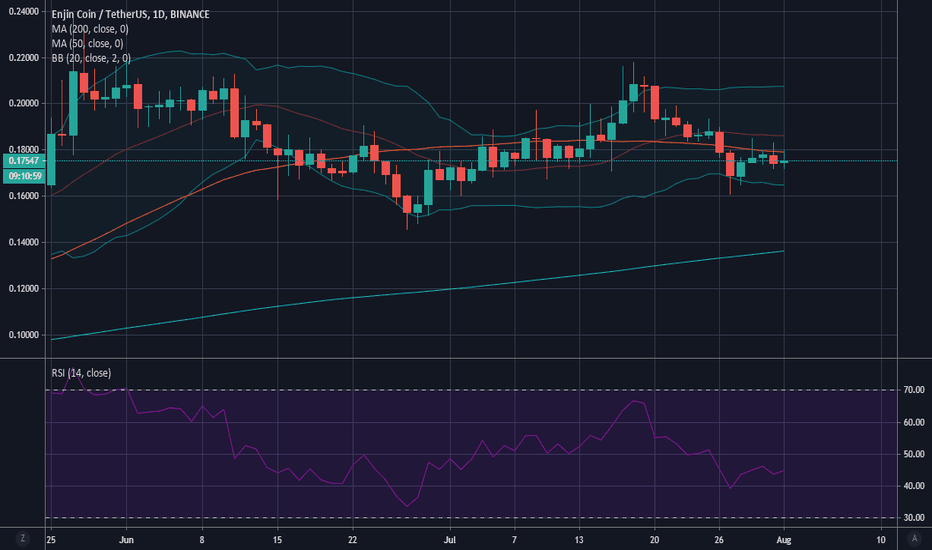932x550 pixels.
Task: Click the 0.10000 price axis label
Action: pos(24,335)
